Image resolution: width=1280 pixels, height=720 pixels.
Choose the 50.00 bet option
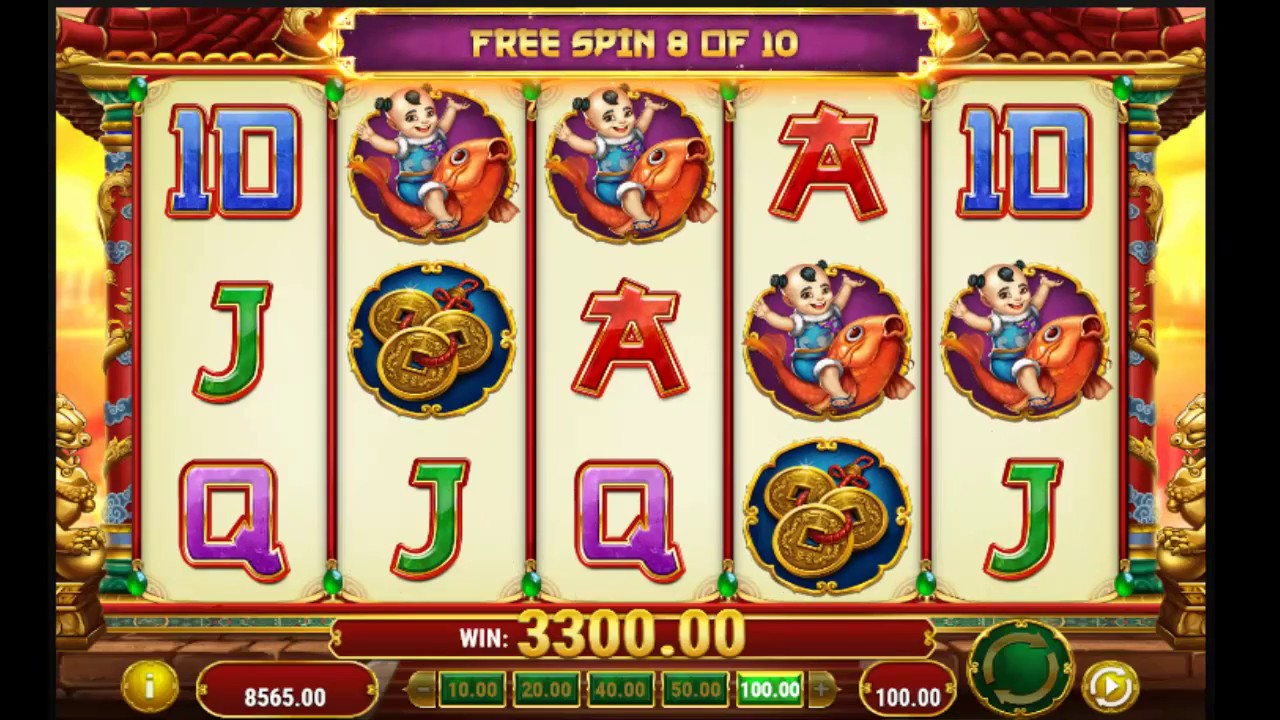pyautogui.click(x=694, y=689)
